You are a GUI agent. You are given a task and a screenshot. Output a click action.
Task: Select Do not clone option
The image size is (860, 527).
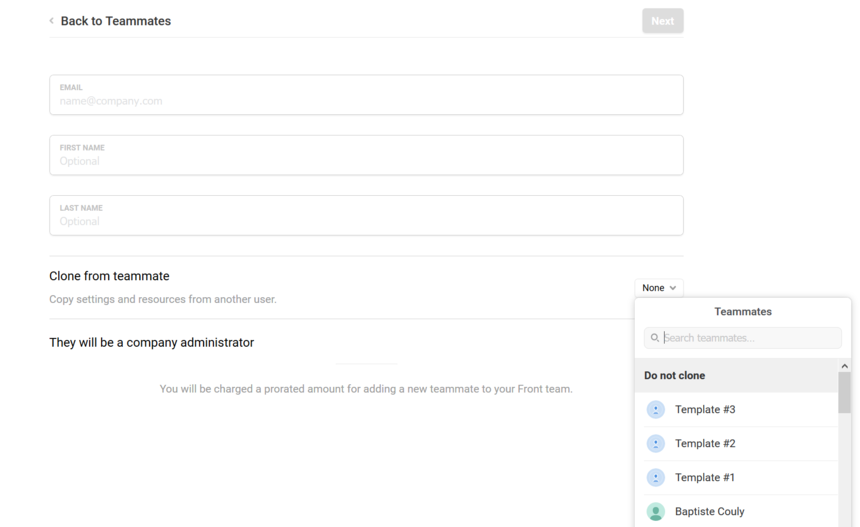pos(736,376)
